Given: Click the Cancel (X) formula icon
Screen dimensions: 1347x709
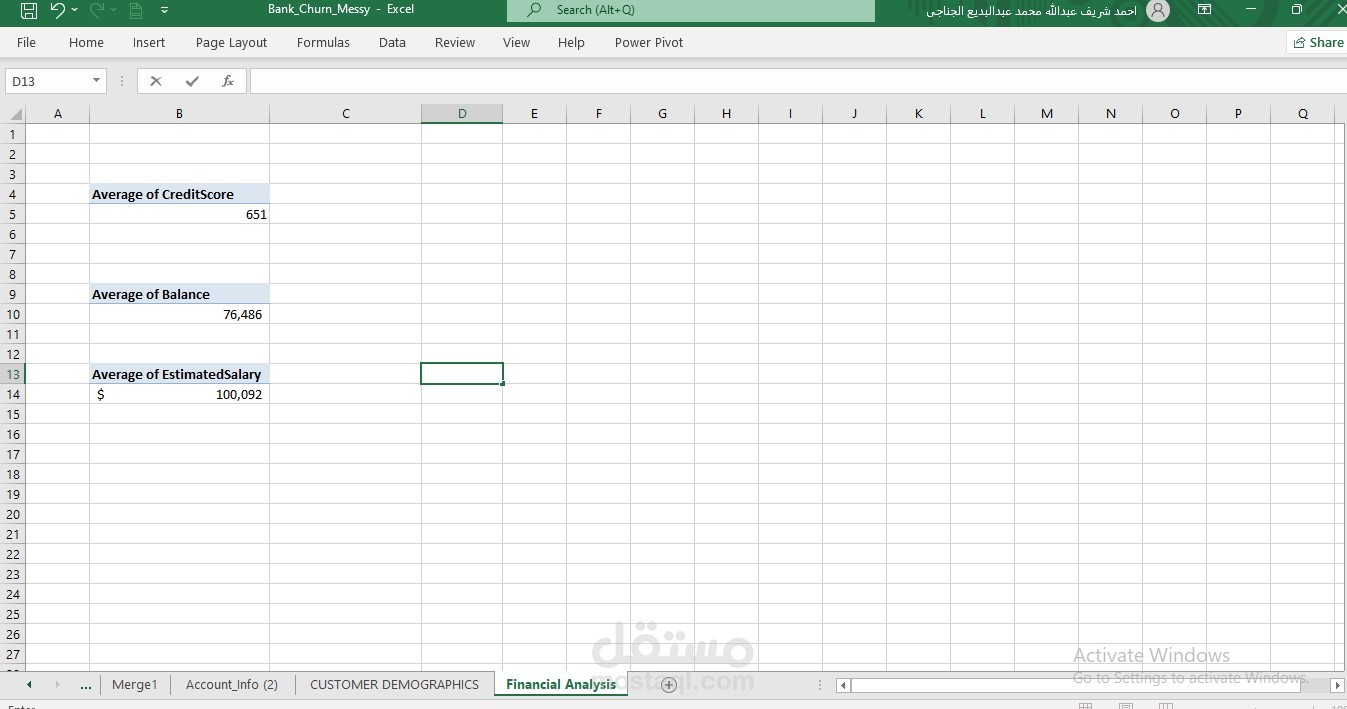Looking at the screenshot, I should 156,81.
